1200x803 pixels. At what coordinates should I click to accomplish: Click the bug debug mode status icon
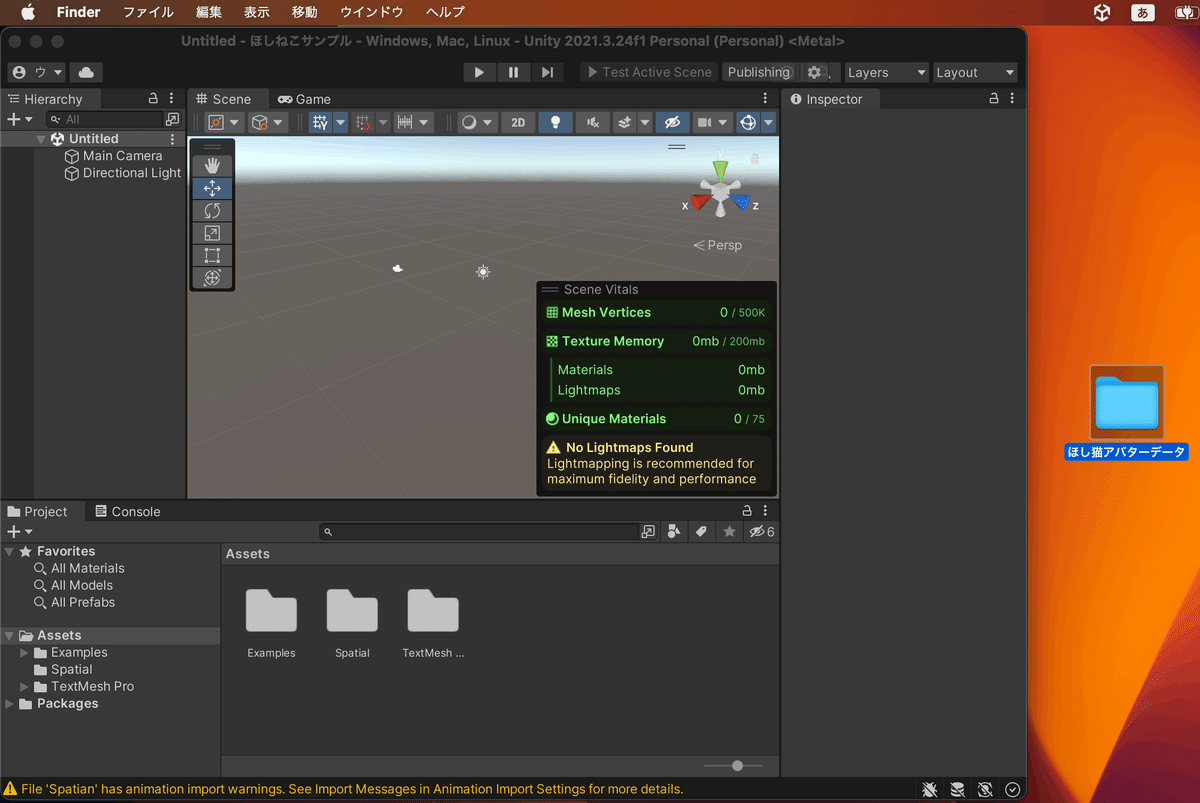tap(930, 790)
